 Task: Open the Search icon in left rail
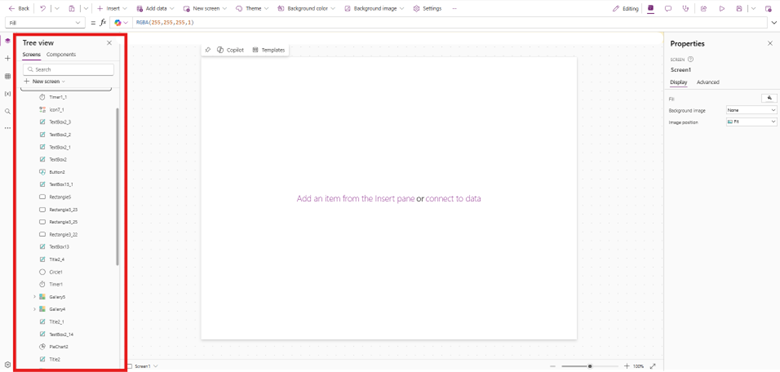point(7,111)
